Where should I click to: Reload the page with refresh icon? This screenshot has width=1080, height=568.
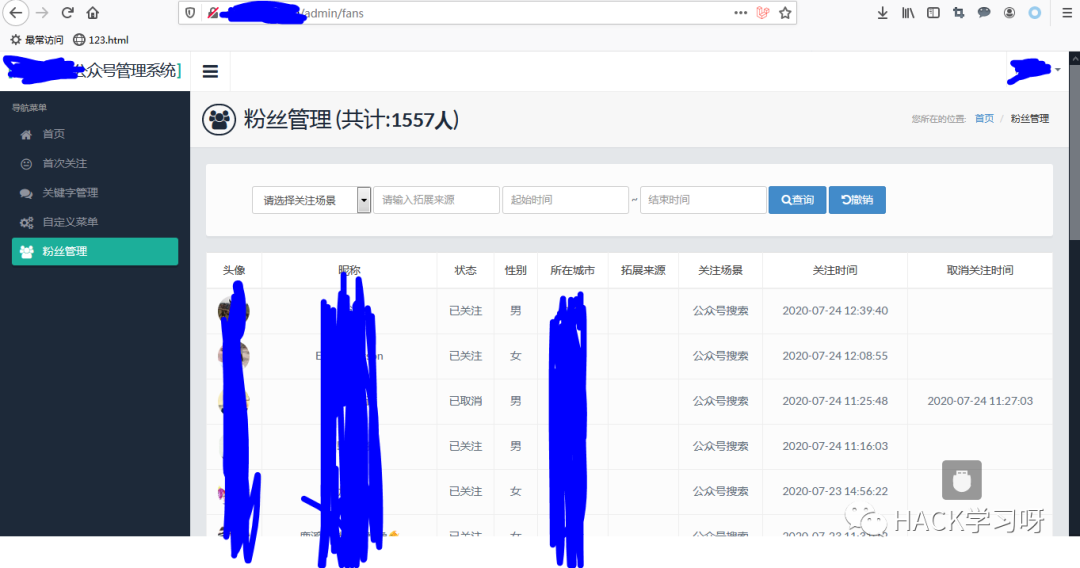tap(68, 12)
